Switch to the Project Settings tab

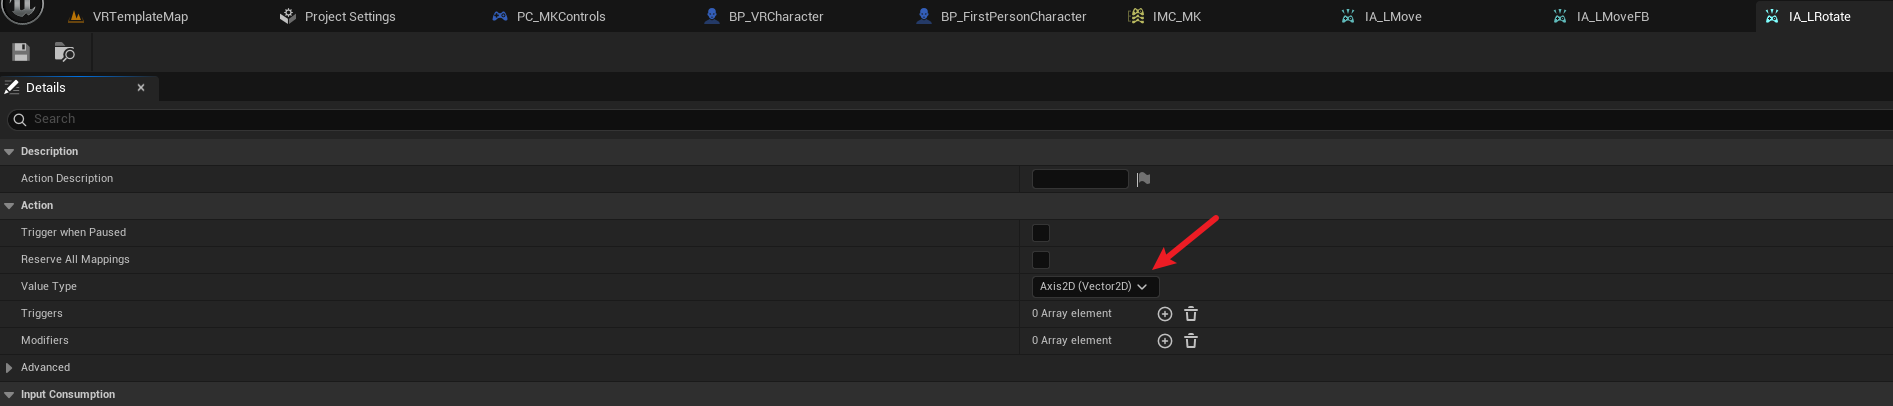pyautogui.click(x=350, y=16)
